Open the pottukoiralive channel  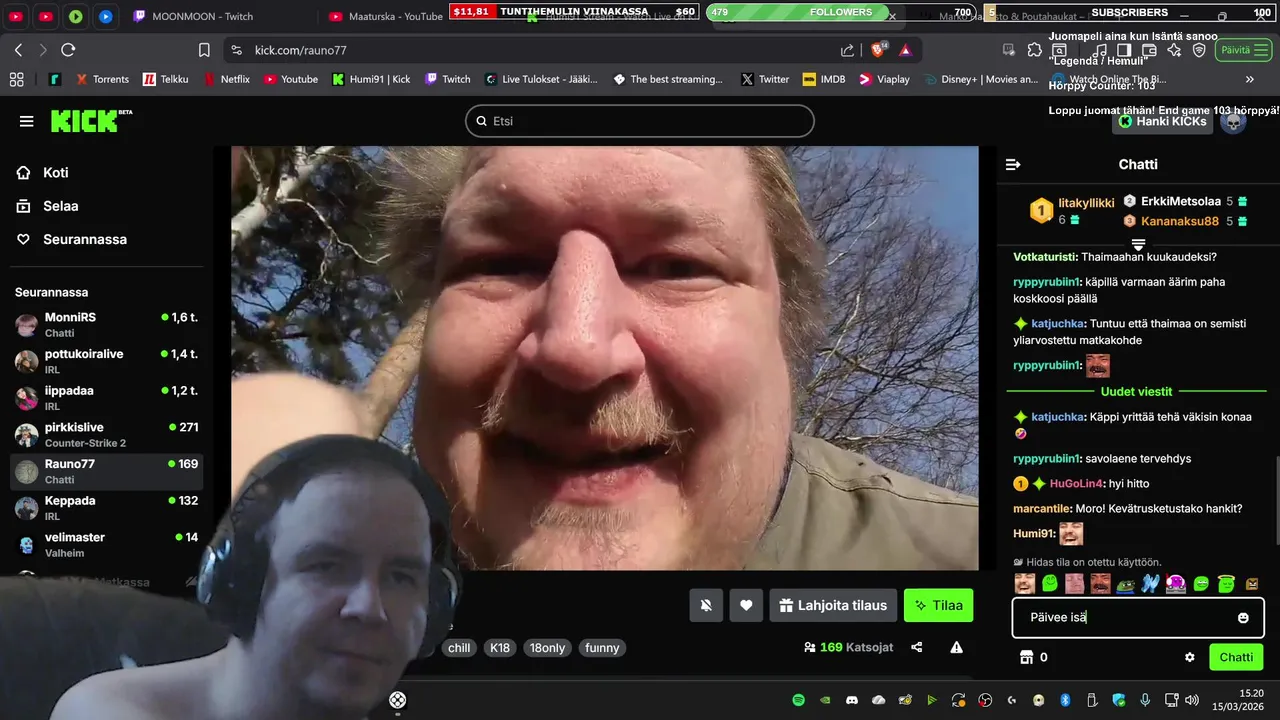107,361
